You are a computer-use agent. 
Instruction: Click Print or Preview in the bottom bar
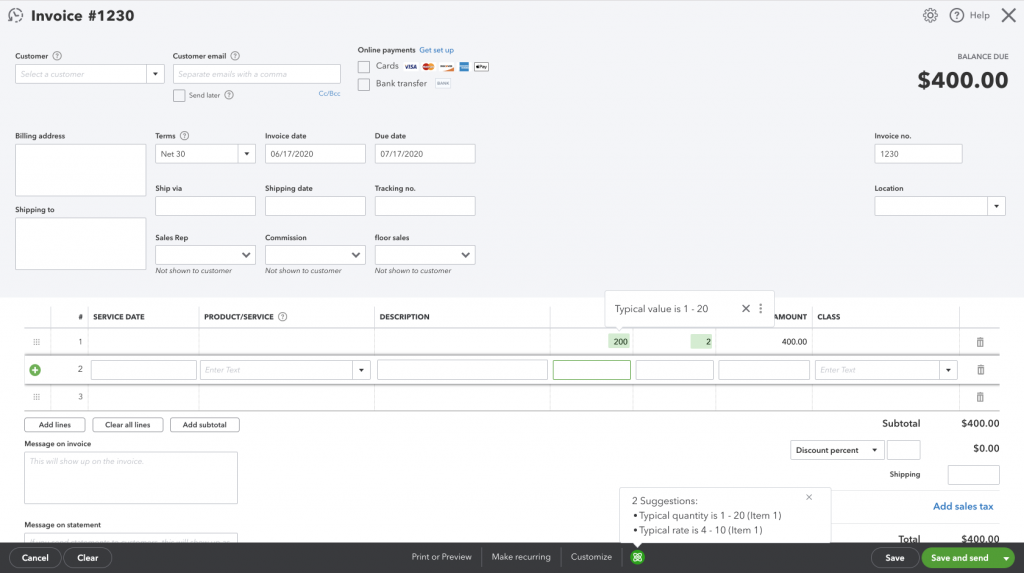click(441, 557)
